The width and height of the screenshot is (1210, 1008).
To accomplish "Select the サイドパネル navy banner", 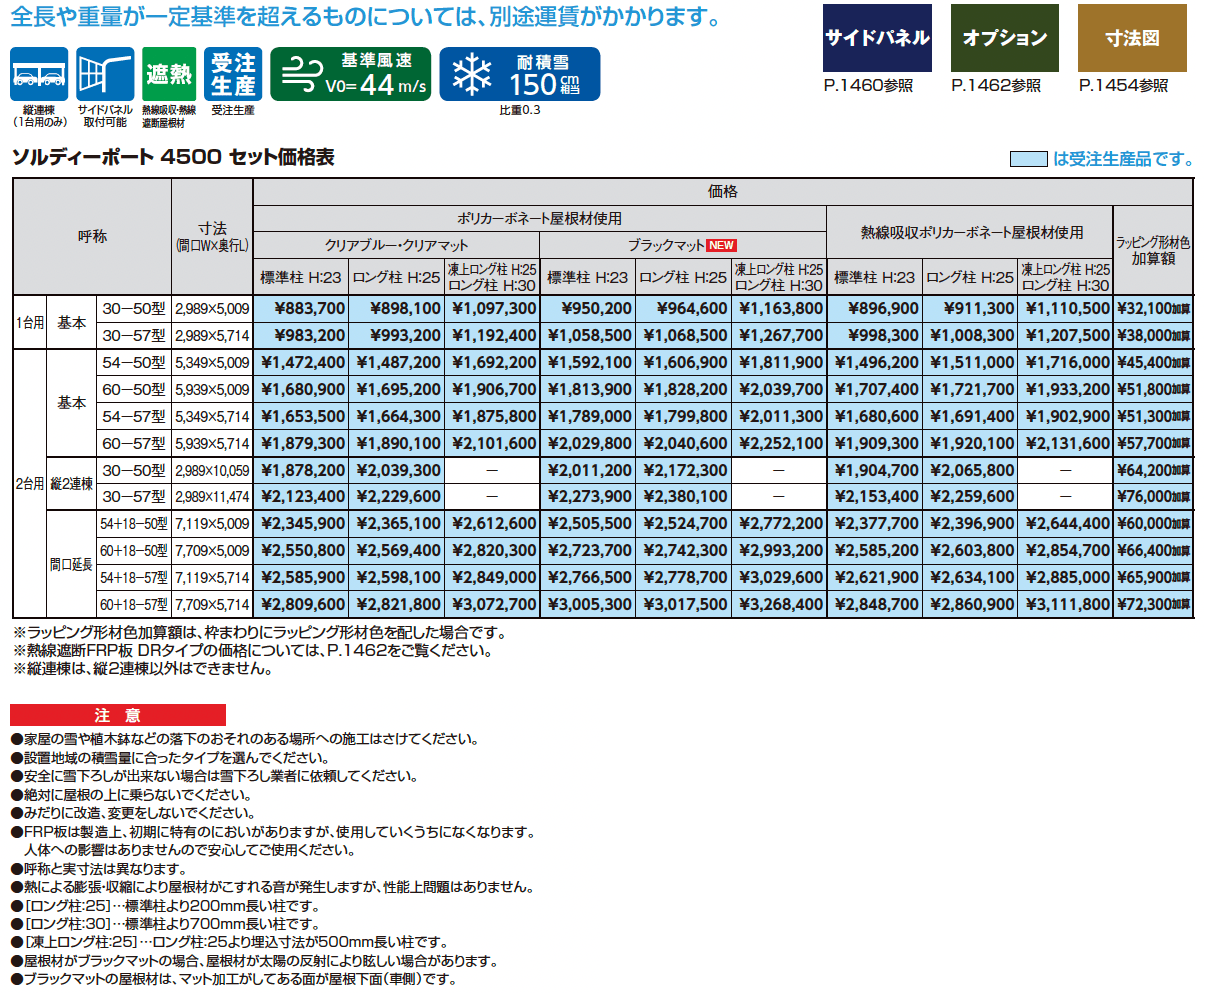I will [x=877, y=40].
